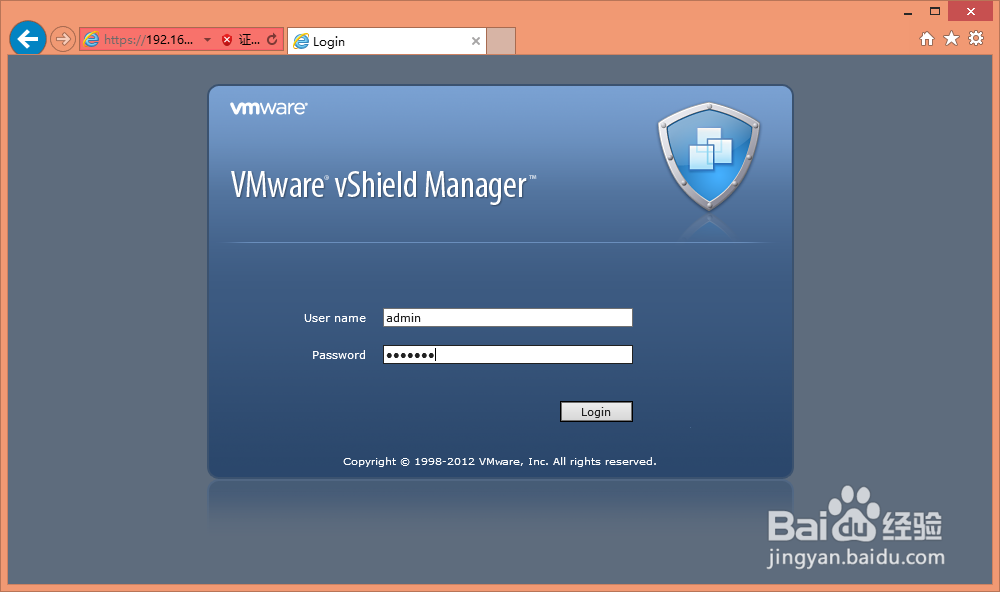Maximize the browser window
This screenshot has height=592, width=1000.
click(x=935, y=11)
